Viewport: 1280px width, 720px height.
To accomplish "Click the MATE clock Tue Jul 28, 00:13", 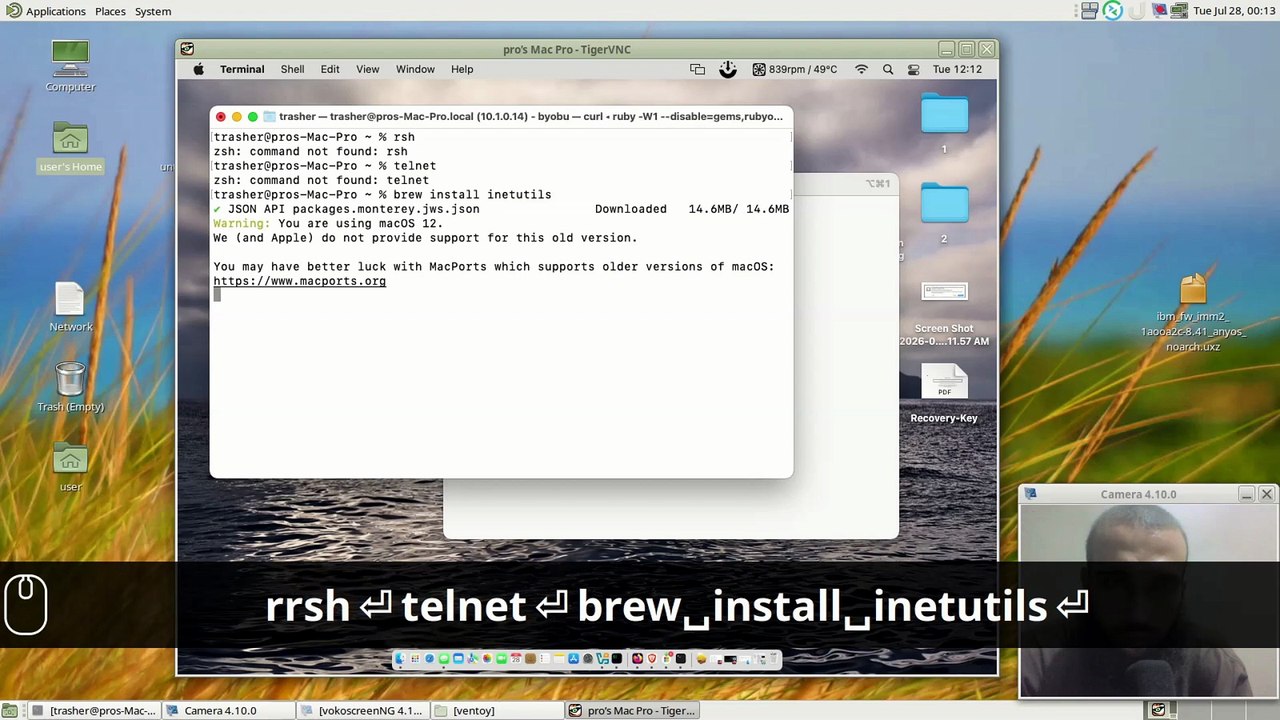I will click(1234, 11).
